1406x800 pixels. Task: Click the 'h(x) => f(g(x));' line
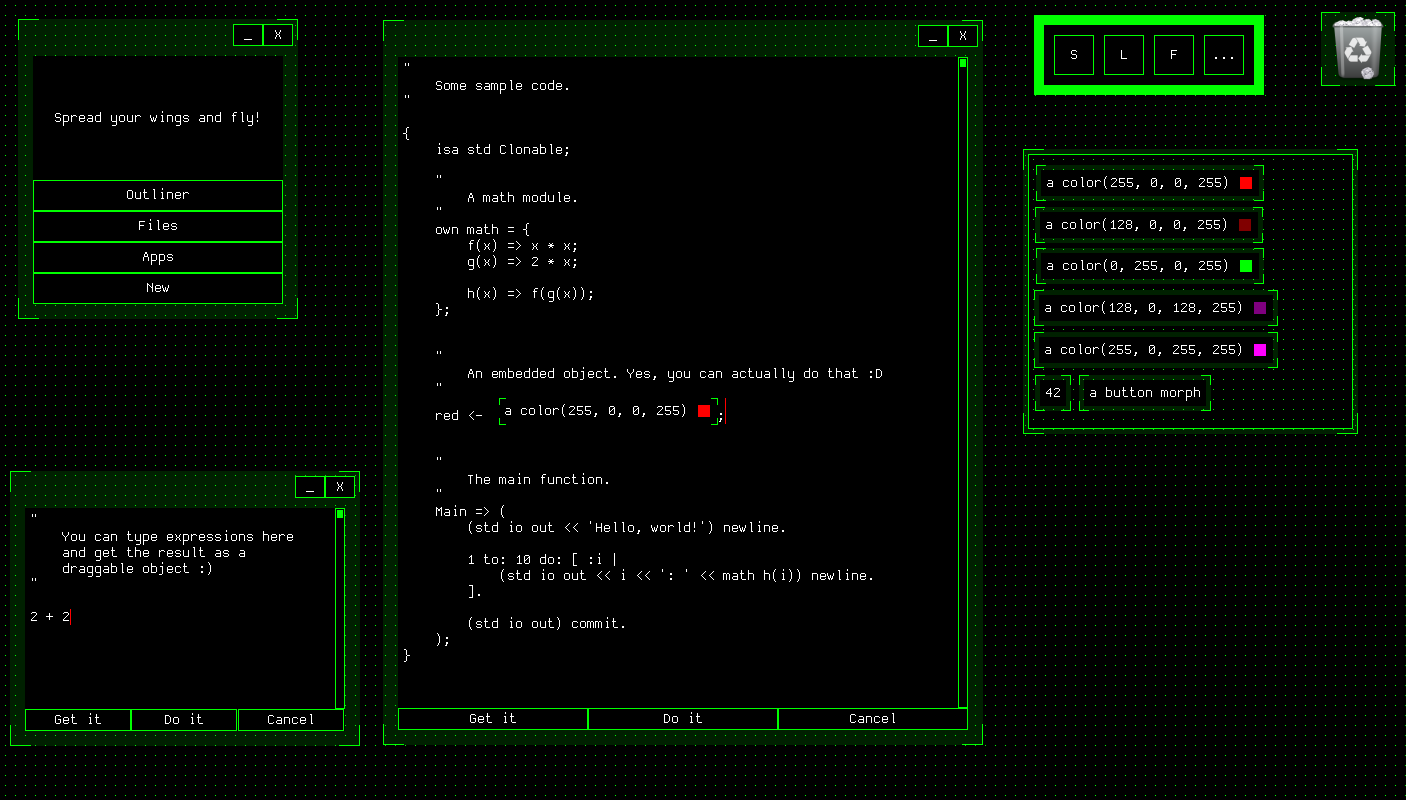pyautogui.click(x=530, y=294)
